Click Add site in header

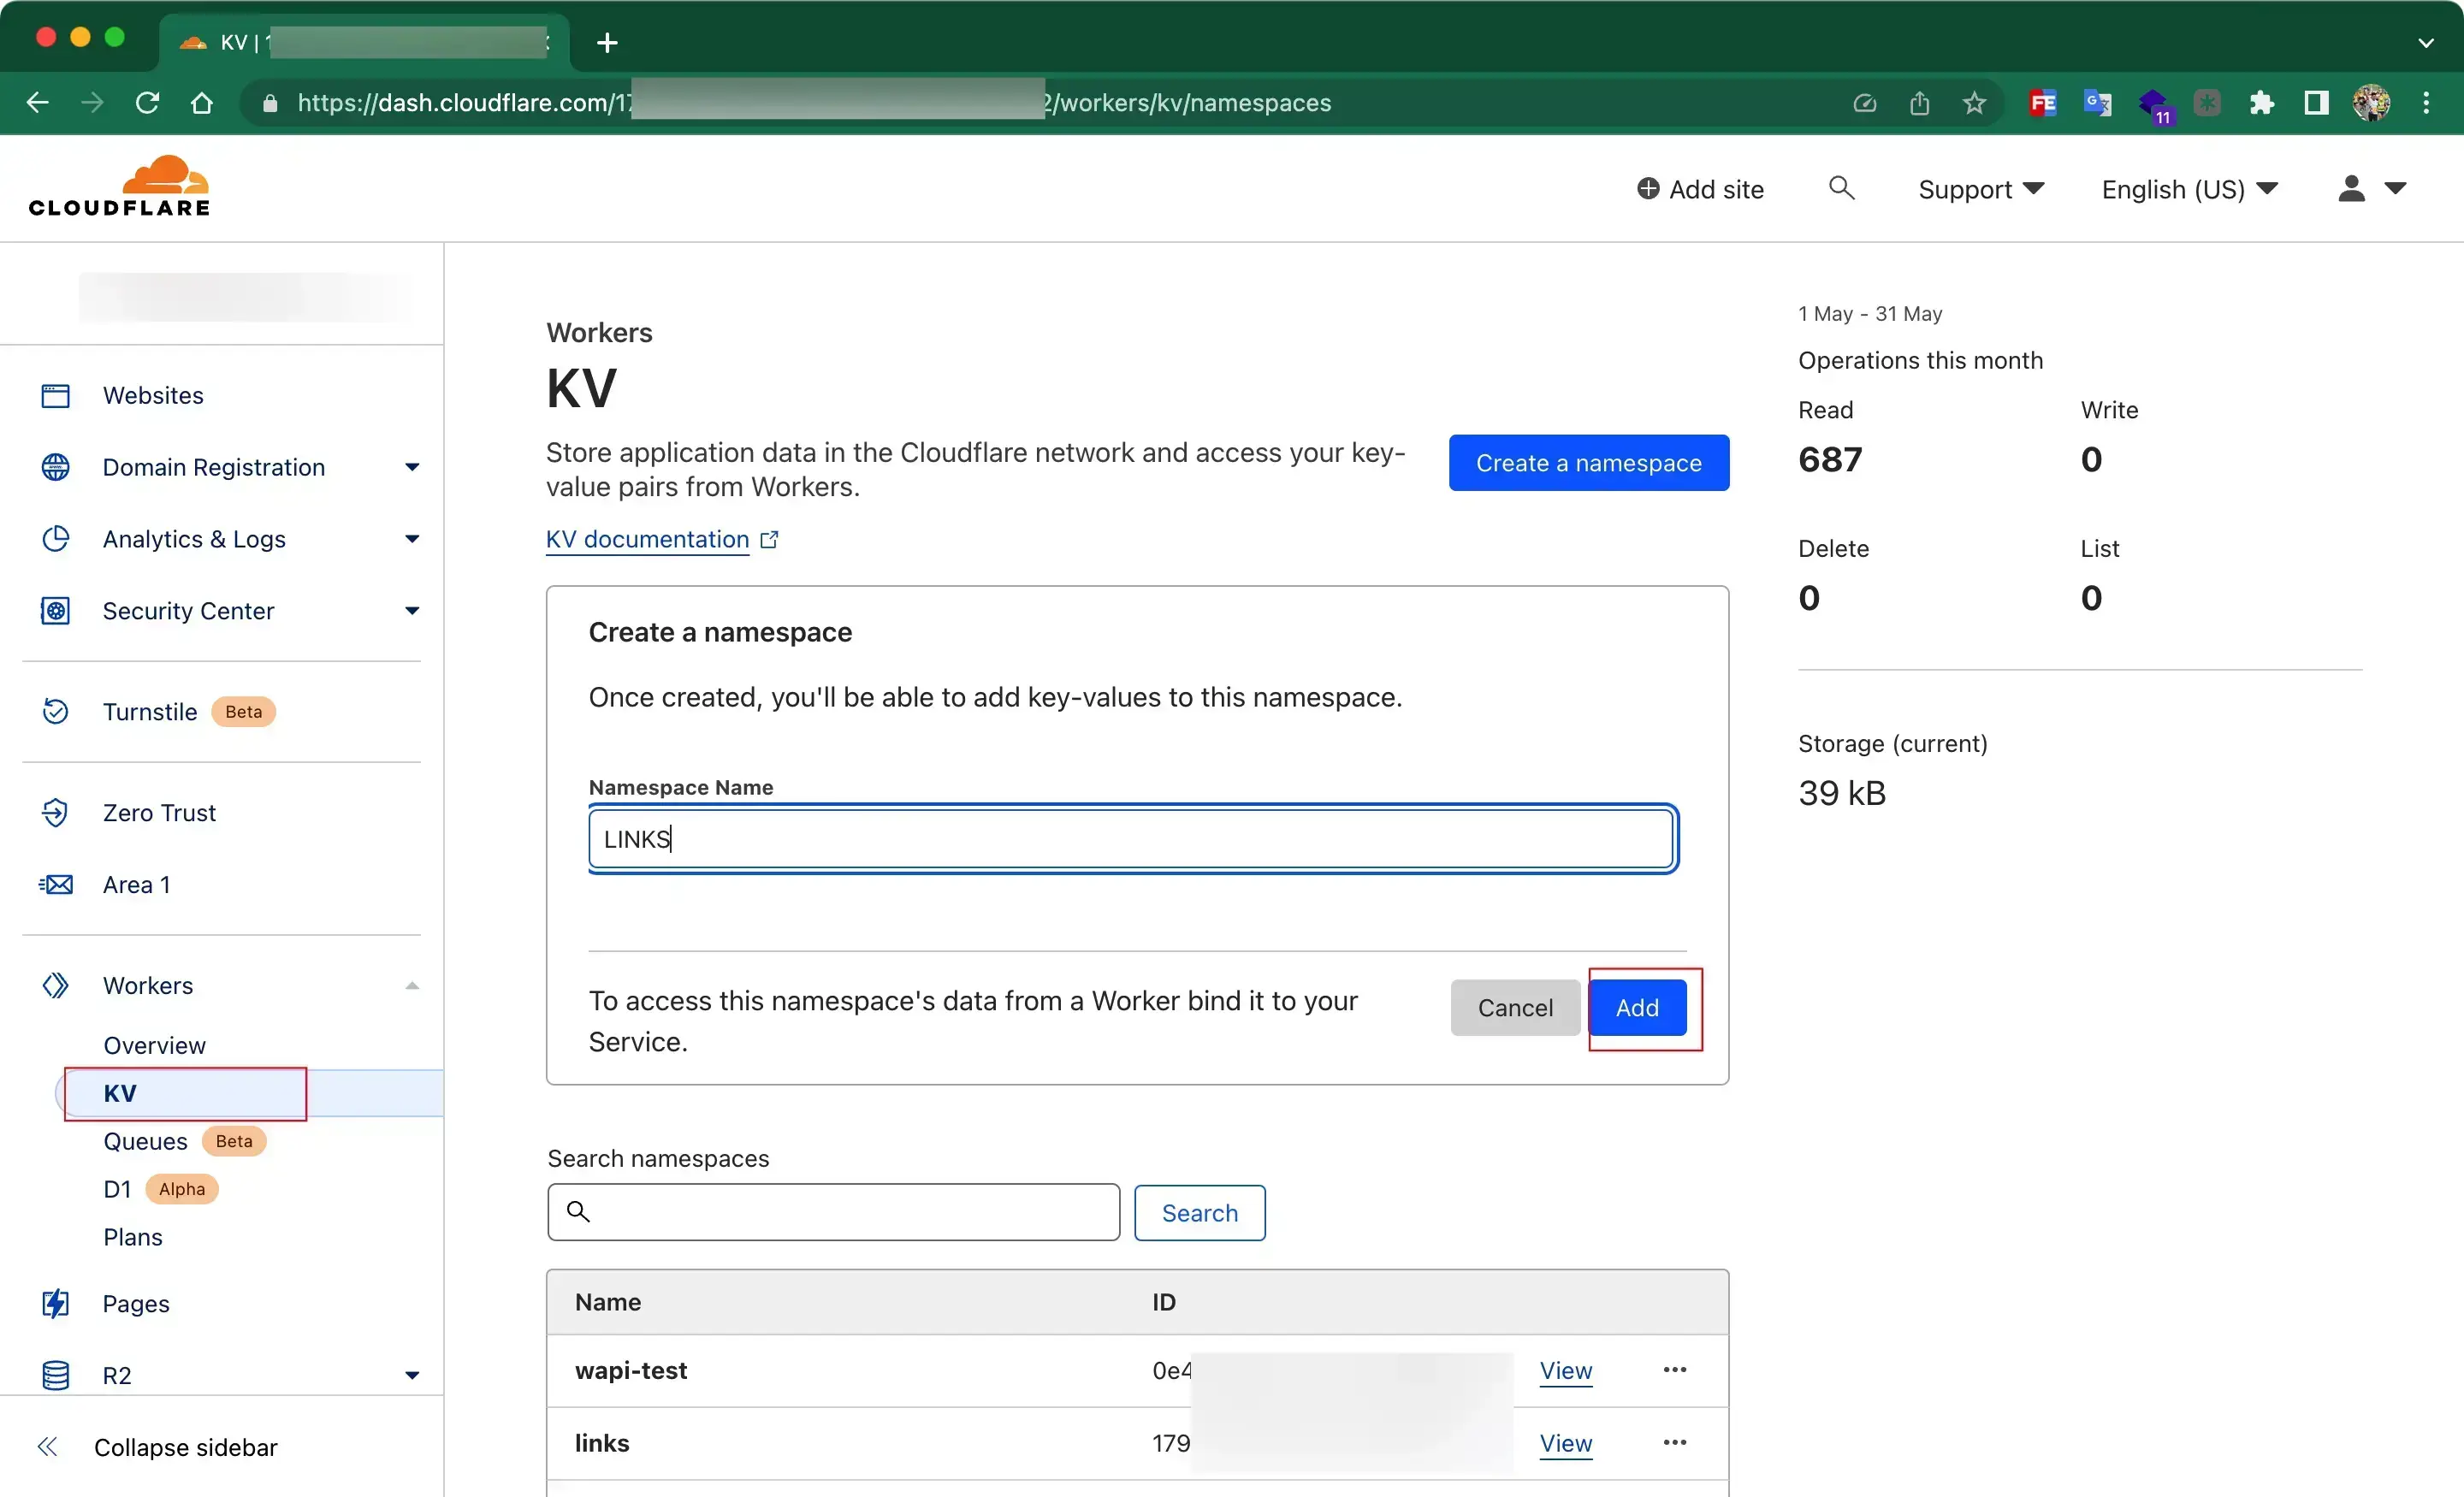[x=1700, y=189]
